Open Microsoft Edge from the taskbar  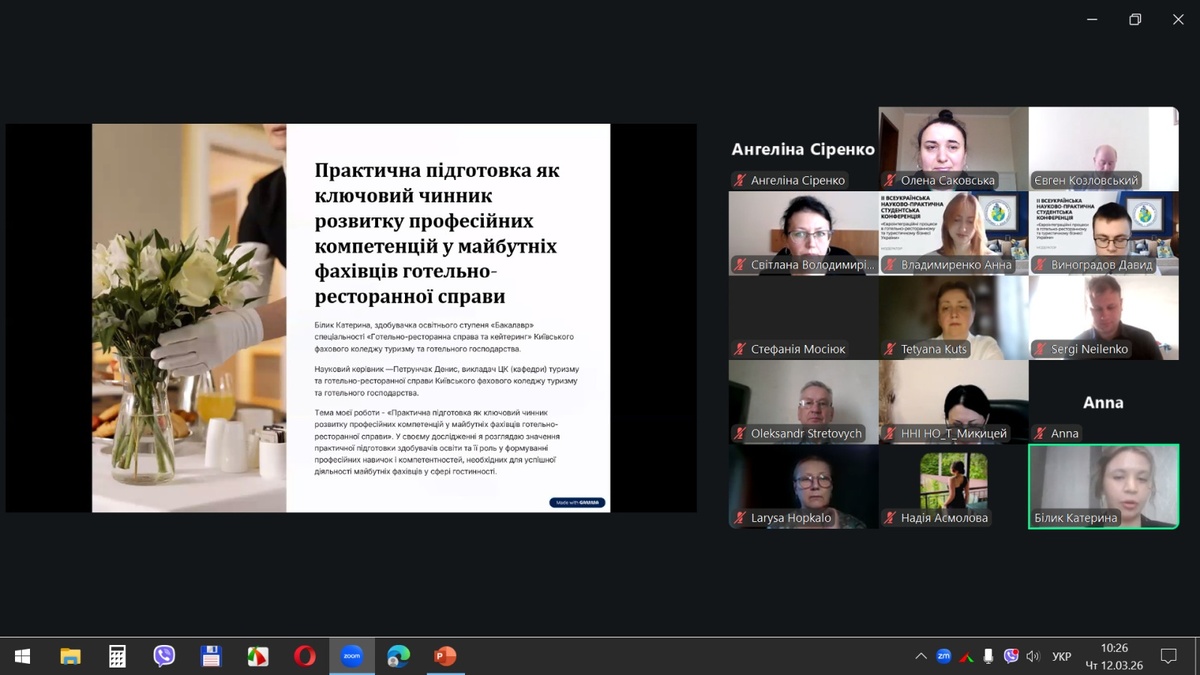point(398,656)
